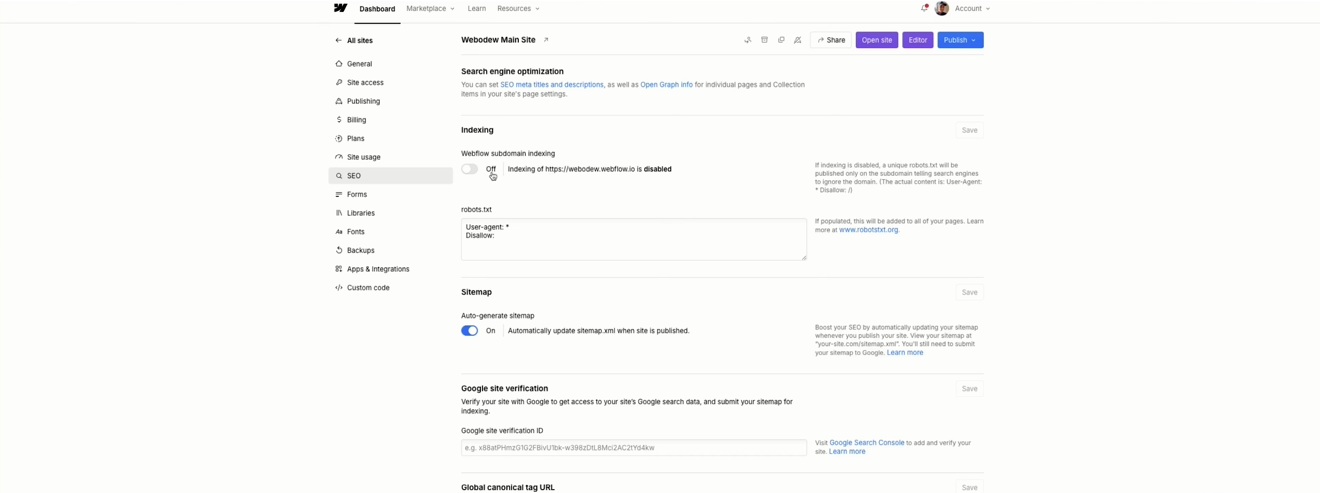Click the Site access key icon

coord(339,83)
